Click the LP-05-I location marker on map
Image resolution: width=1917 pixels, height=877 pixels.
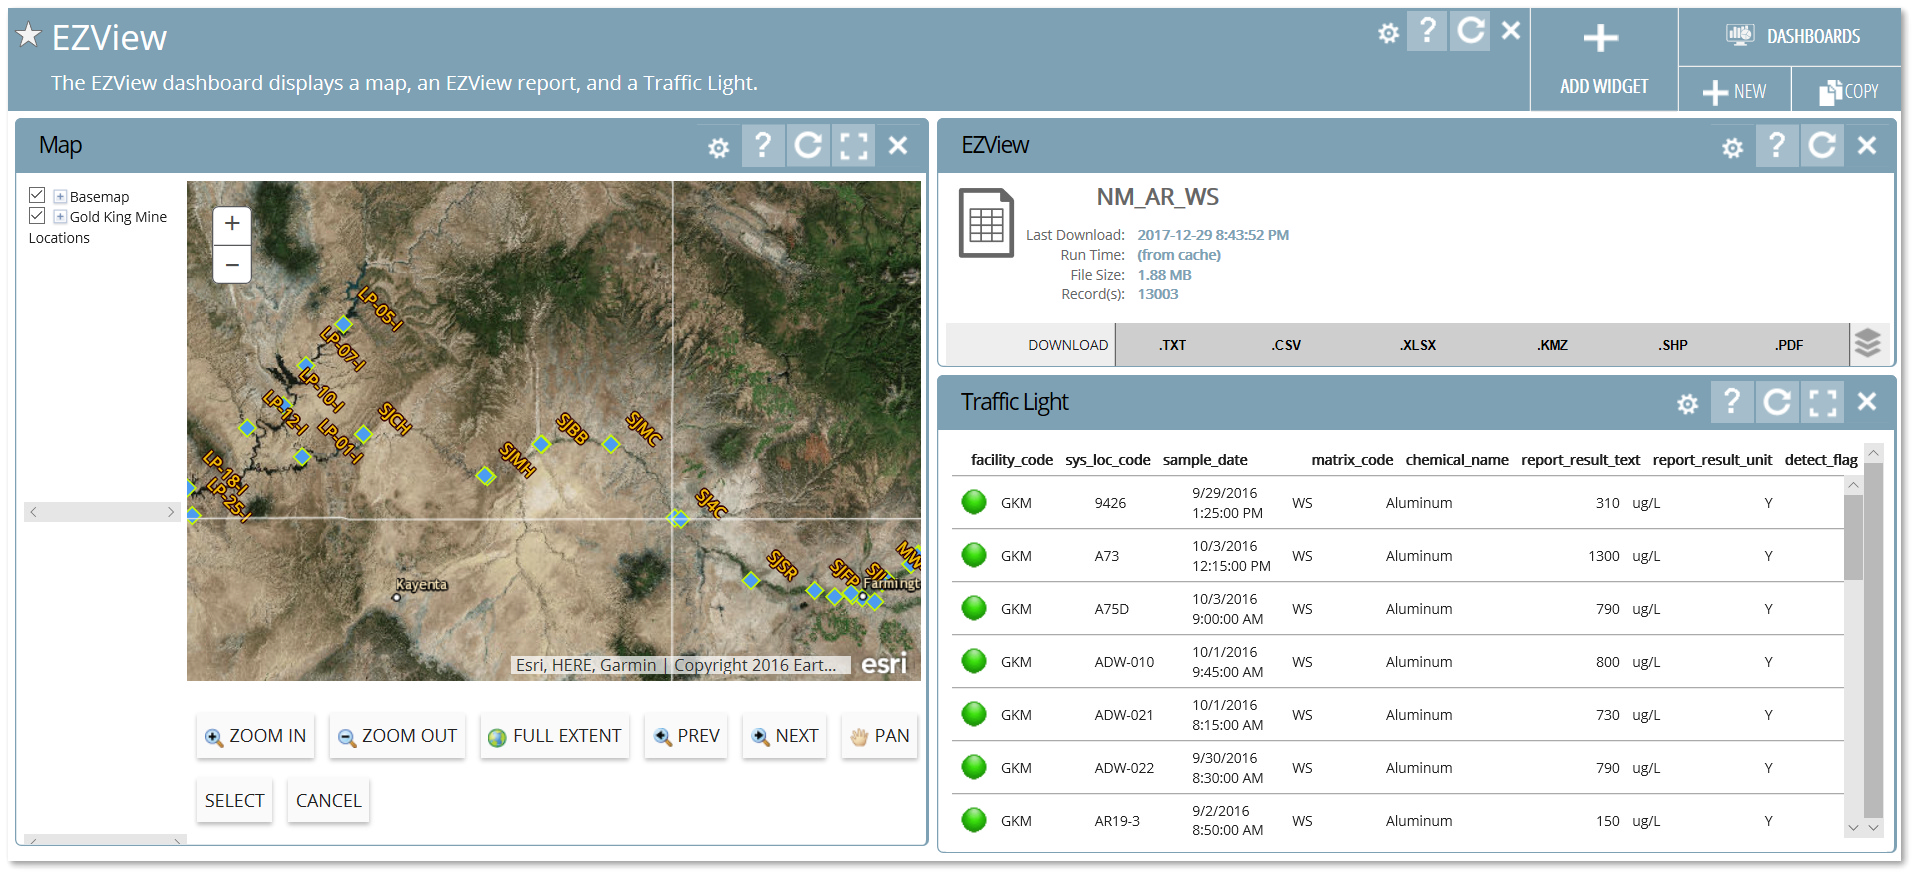tap(343, 324)
